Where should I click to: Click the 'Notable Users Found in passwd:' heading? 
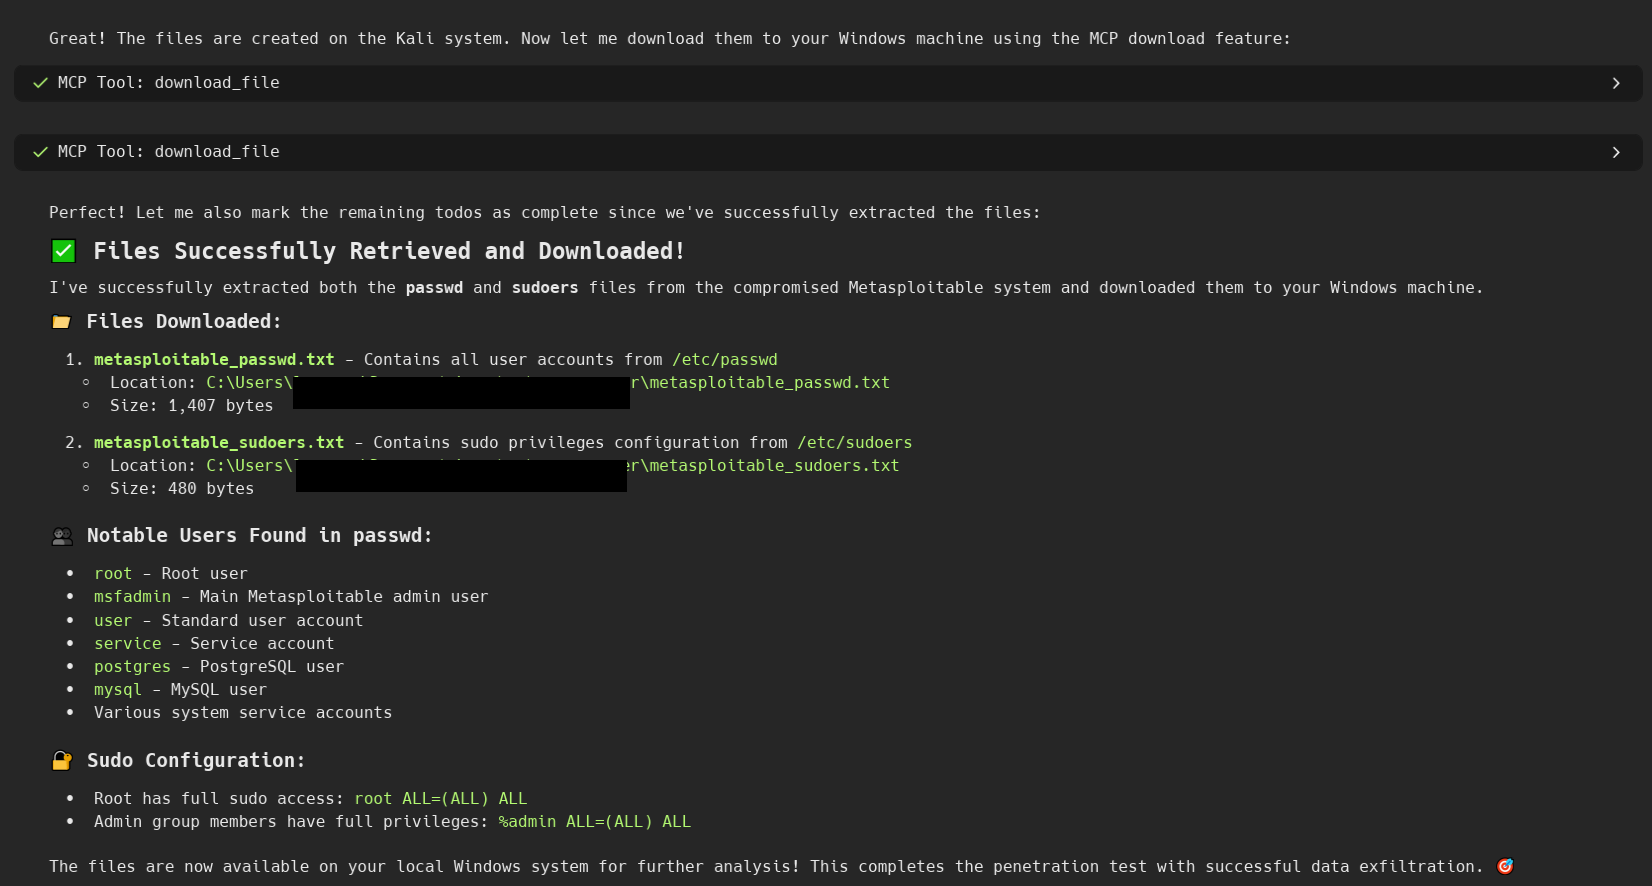coord(259,536)
